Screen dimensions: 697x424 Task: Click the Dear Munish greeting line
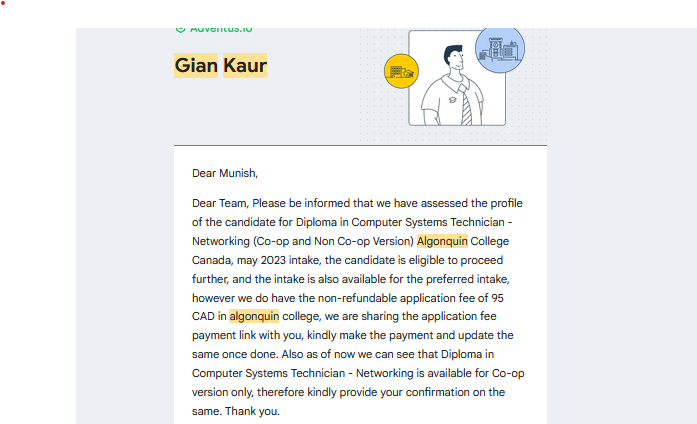(225, 173)
